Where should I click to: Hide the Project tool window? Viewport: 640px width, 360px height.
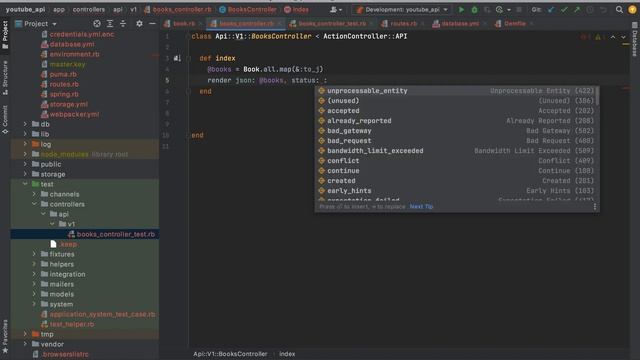(x=152, y=24)
